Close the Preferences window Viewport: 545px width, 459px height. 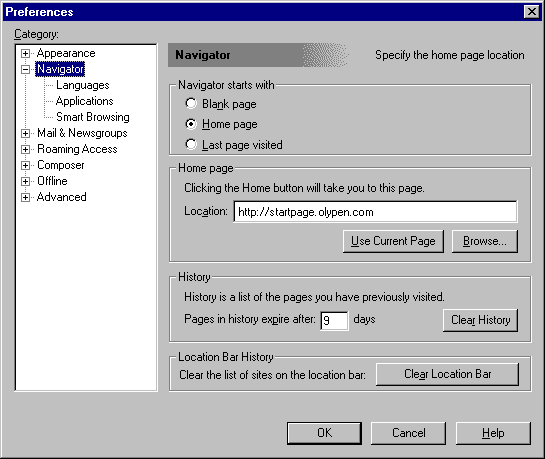[532, 12]
